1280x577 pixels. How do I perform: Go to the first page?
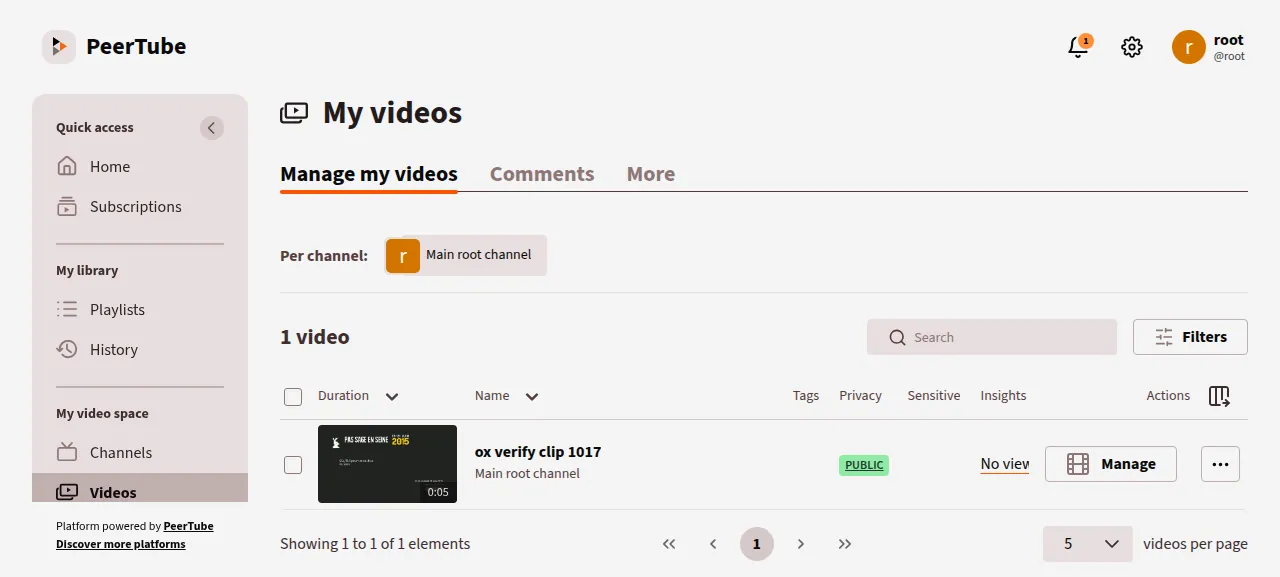669,544
